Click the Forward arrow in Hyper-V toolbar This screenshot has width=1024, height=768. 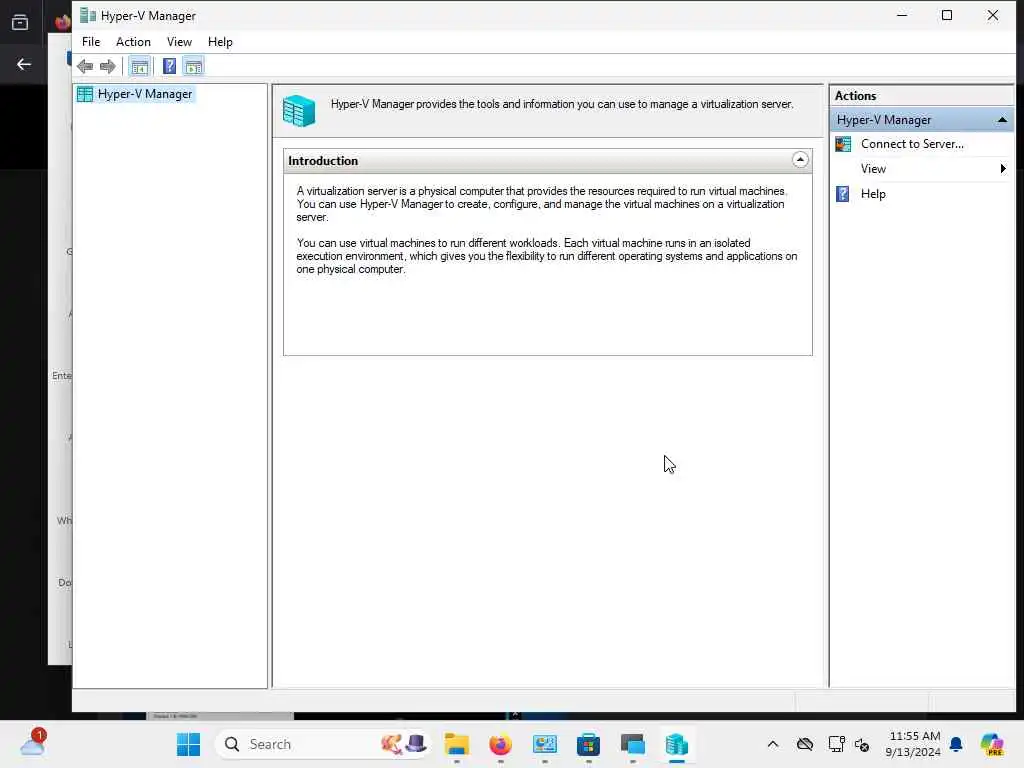108,66
